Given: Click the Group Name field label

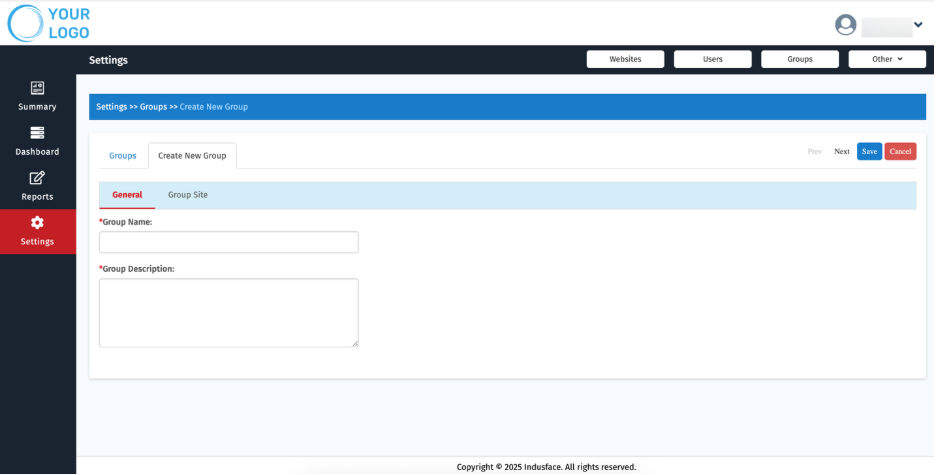Looking at the screenshot, I should point(126,222).
